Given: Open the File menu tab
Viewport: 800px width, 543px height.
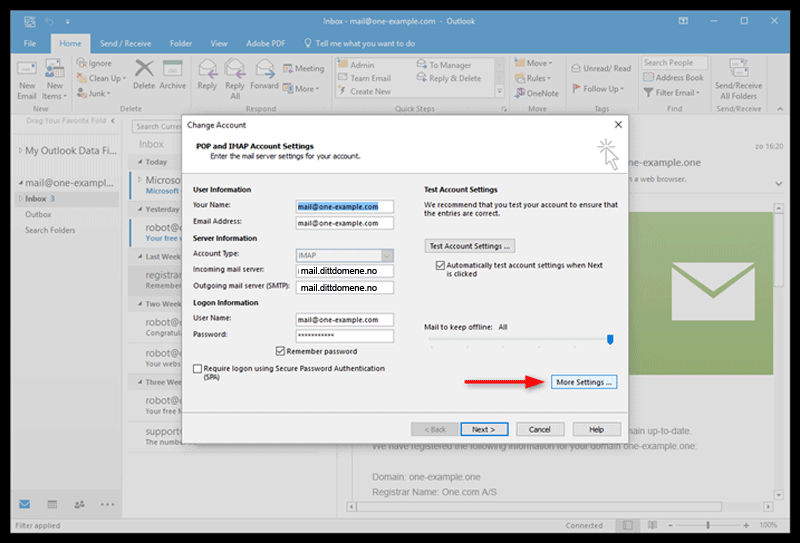Looking at the screenshot, I should pyautogui.click(x=30, y=44).
